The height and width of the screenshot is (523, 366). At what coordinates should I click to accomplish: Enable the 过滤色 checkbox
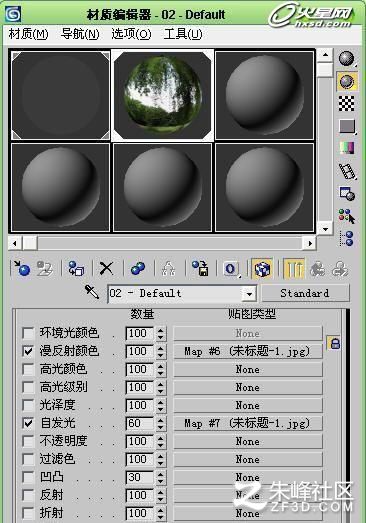(x=28, y=459)
